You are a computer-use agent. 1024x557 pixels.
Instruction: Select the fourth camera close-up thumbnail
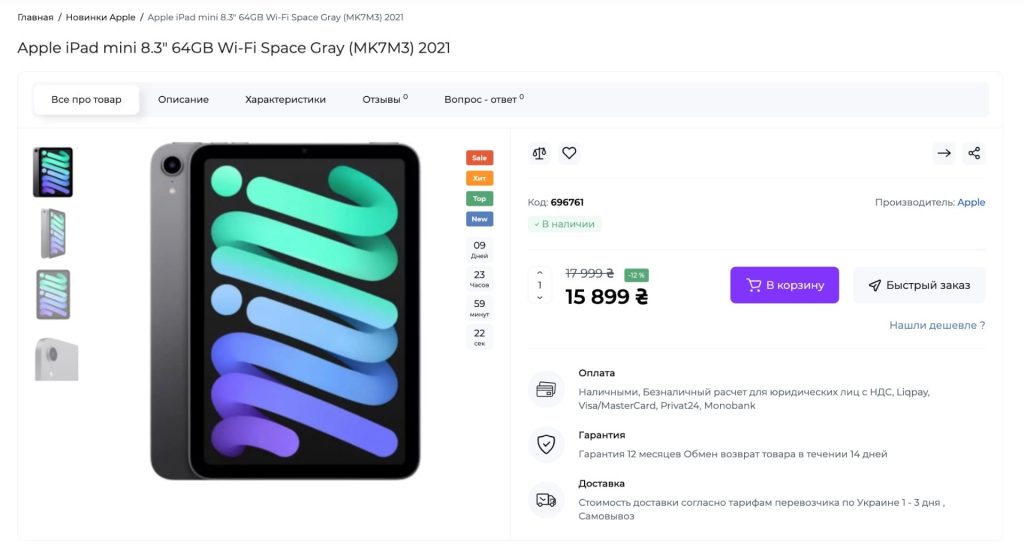pos(56,358)
